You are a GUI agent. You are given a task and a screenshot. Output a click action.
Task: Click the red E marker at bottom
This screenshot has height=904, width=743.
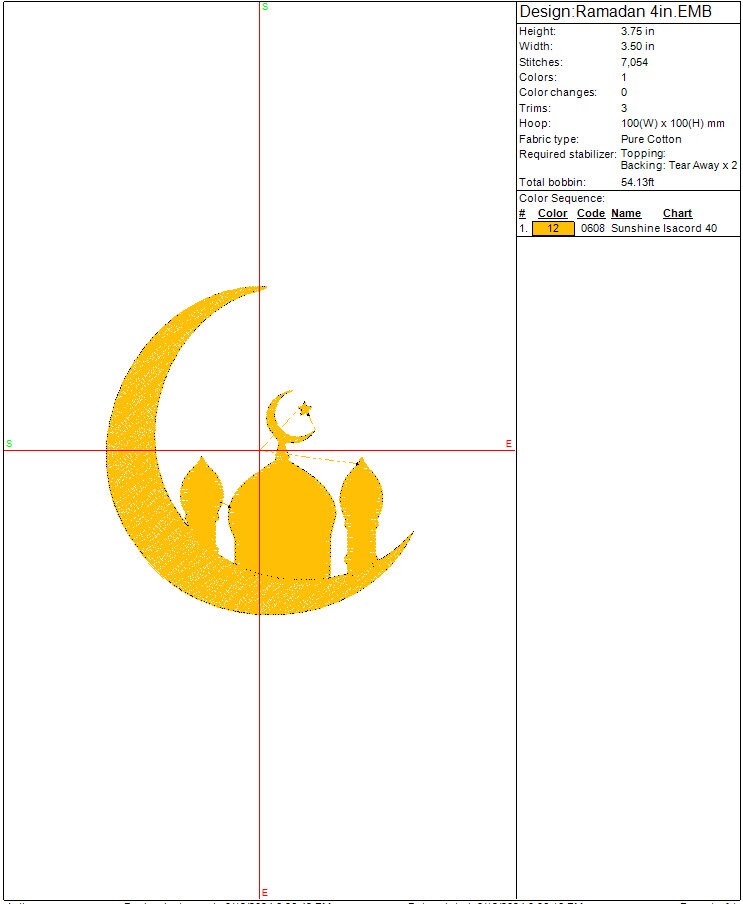click(264, 892)
